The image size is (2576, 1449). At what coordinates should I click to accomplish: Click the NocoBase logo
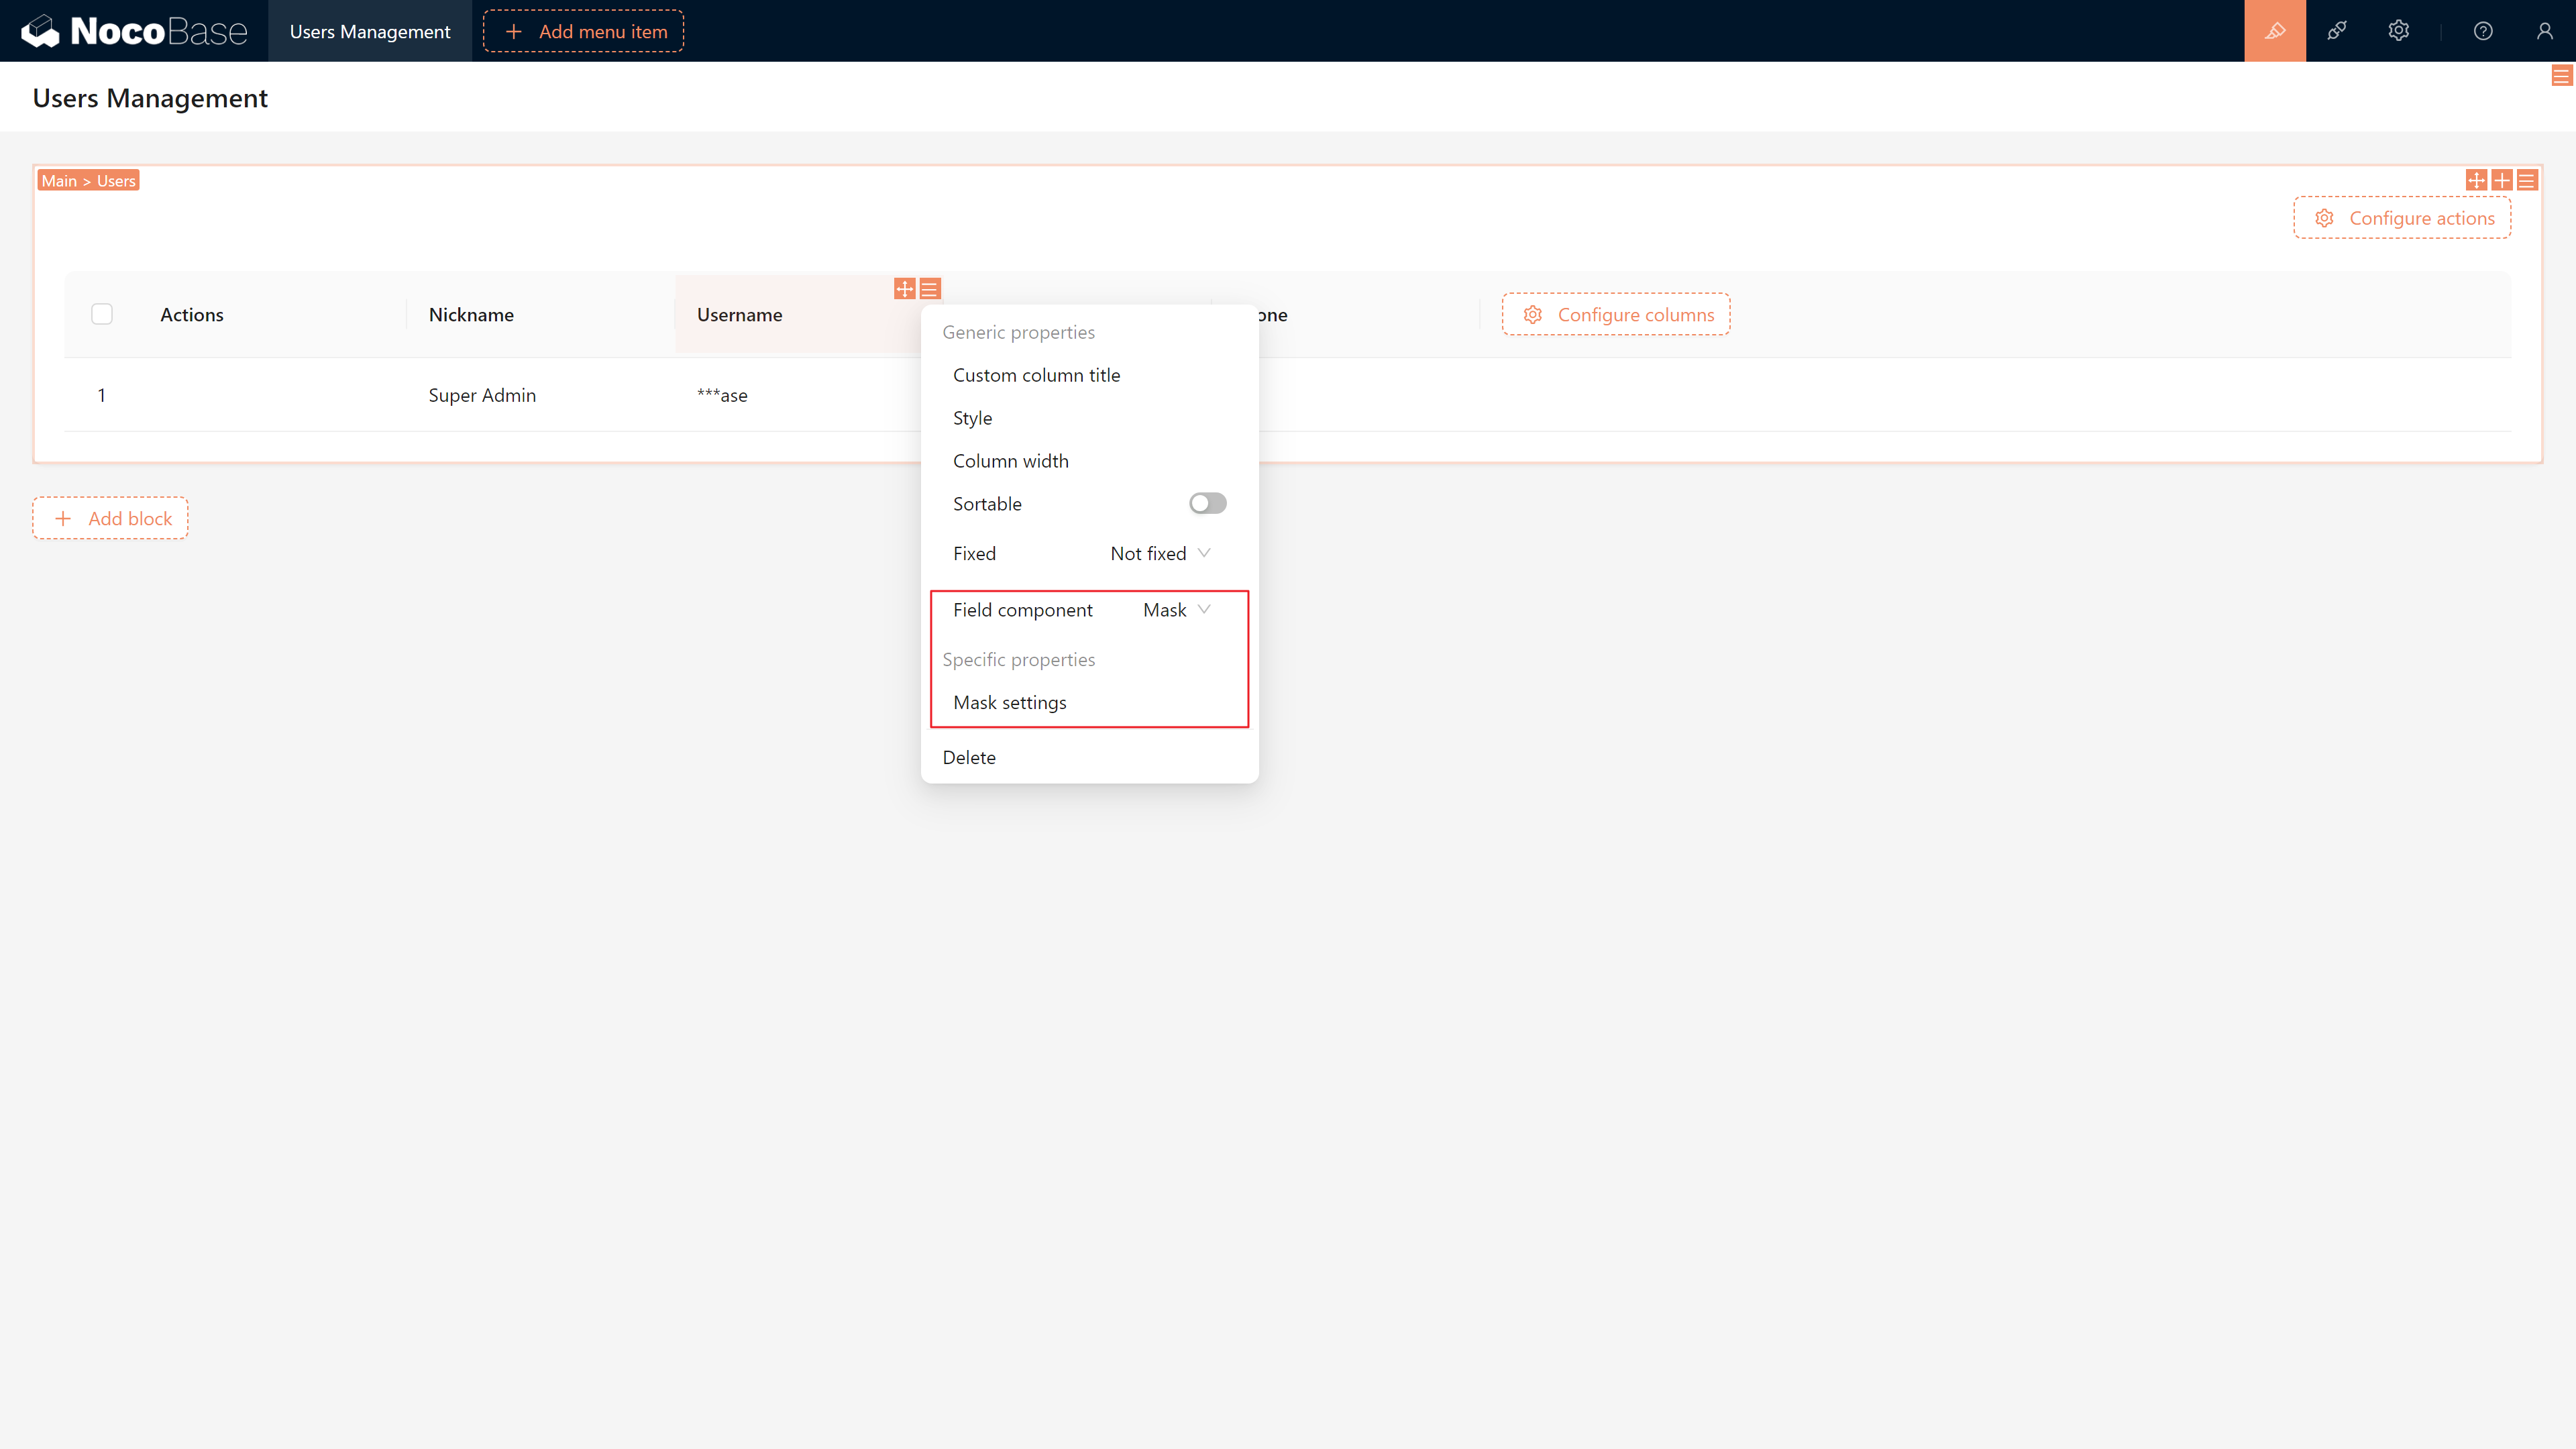pyautogui.click(x=134, y=31)
